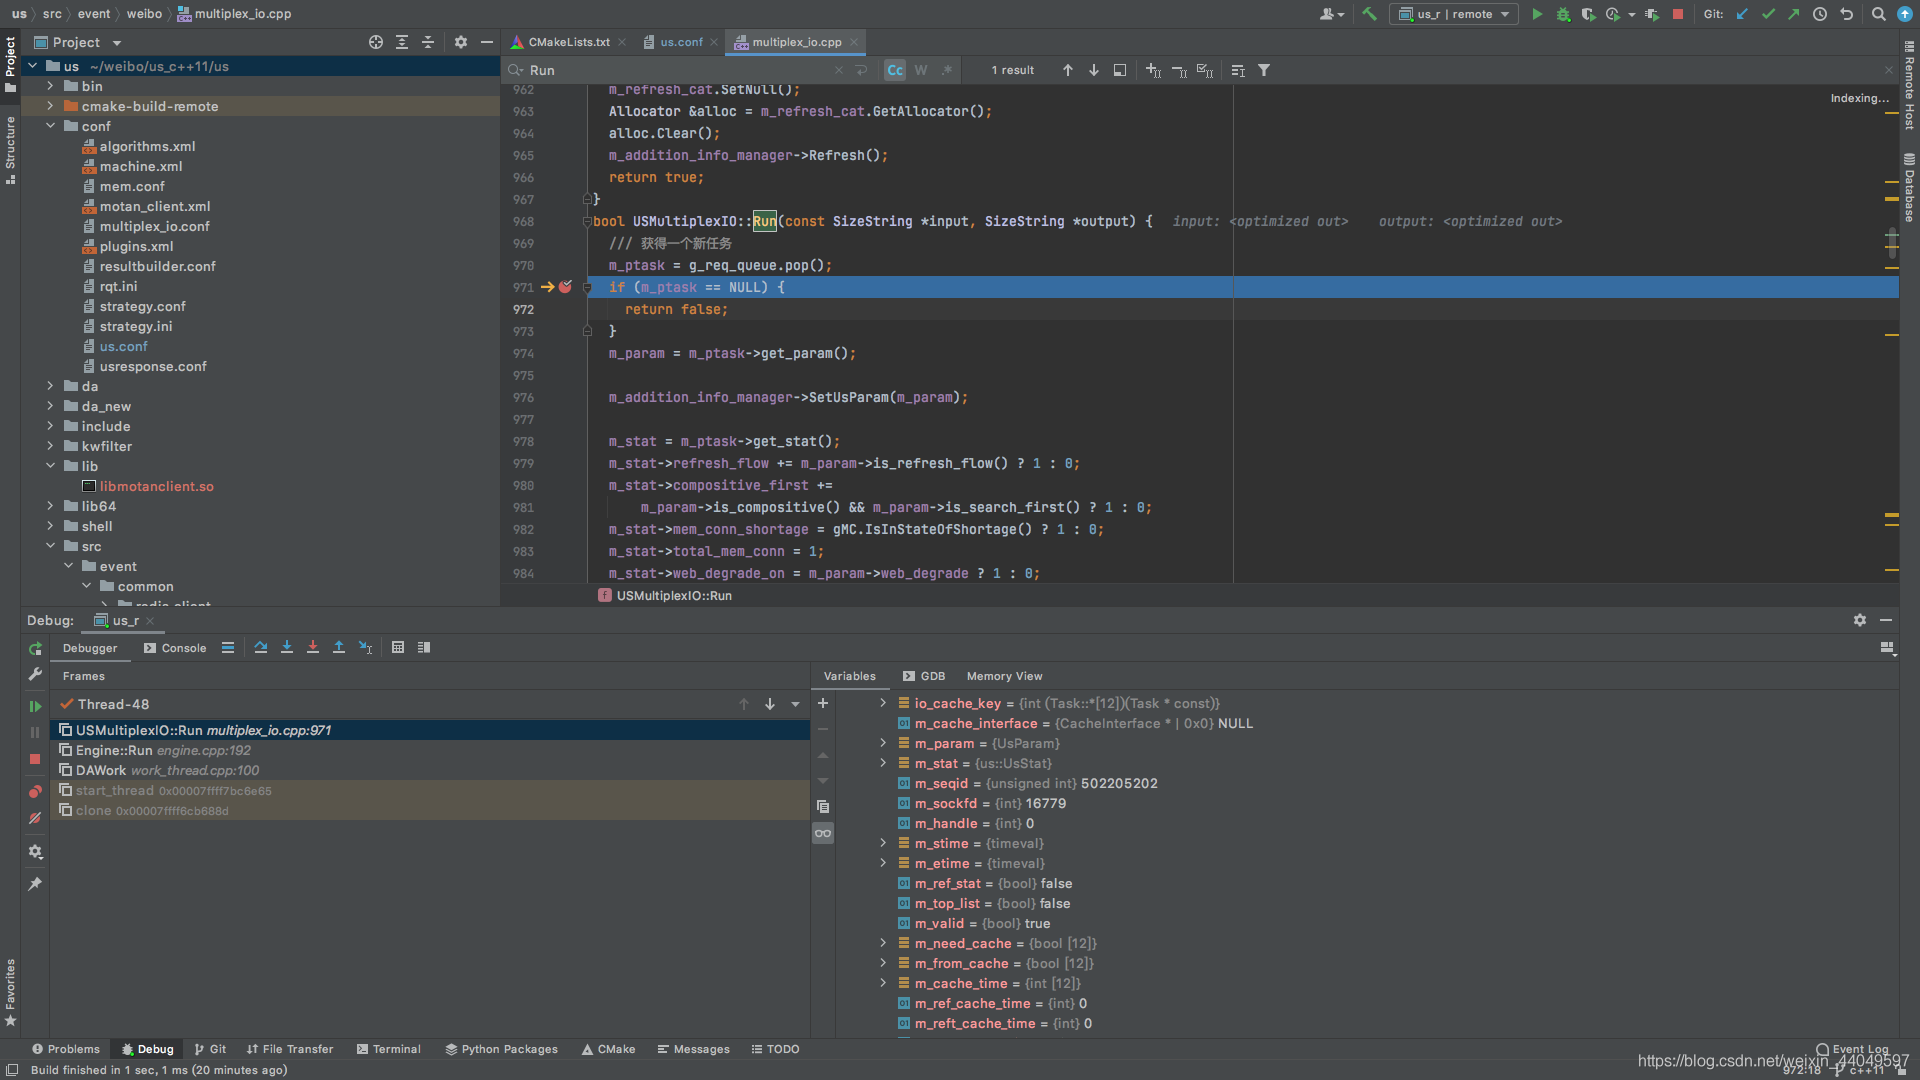Toggle breakpoint on line 971
The height and width of the screenshot is (1080, 1920).
(x=567, y=286)
